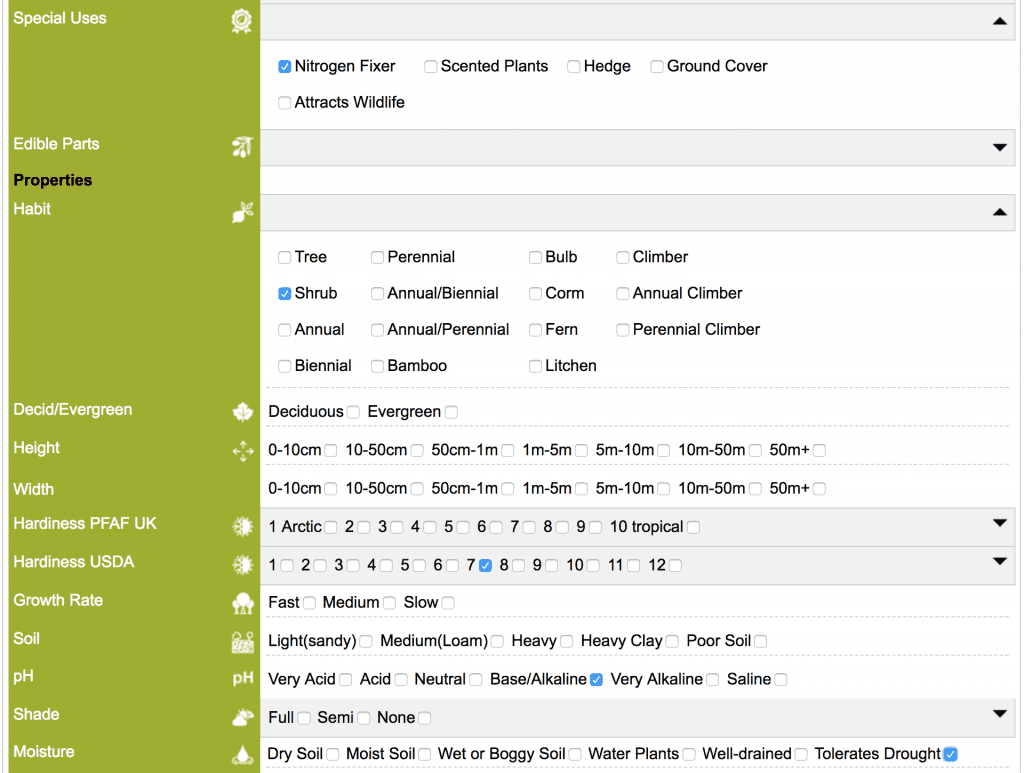1024x773 pixels.
Task: Tick the Poor Soil checkbox
Action: pos(761,641)
